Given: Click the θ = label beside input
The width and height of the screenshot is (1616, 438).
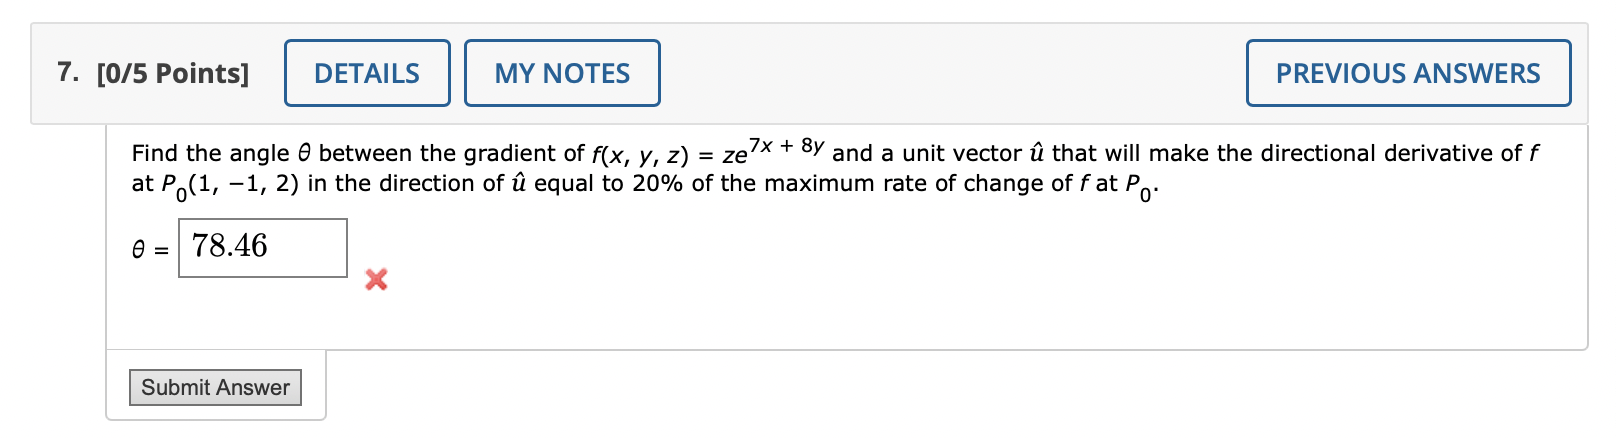Looking at the screenshot, I should (x=151, y=250).
